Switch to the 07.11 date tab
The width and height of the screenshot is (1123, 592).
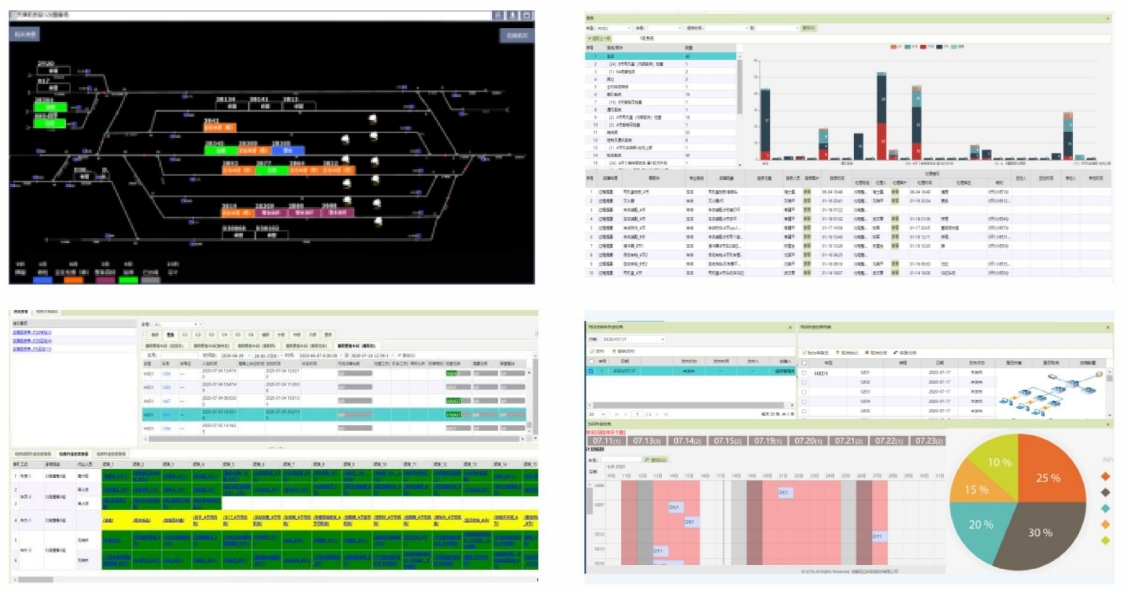(x=607, y=440)
